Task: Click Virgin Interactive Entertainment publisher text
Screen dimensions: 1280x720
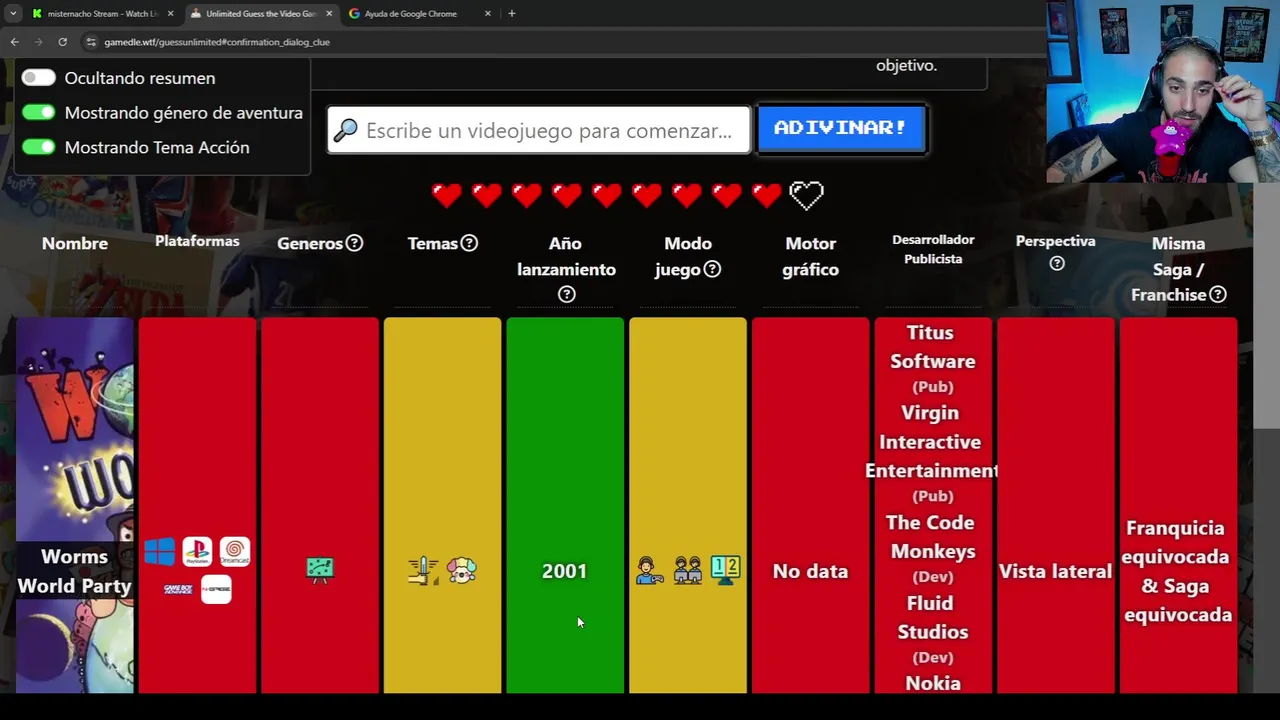Action: 931,441
